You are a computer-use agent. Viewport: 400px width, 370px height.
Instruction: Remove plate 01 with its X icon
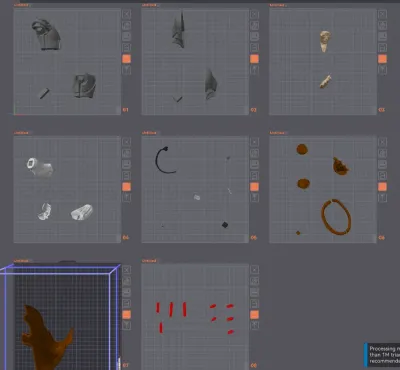pyautogui.click(x=127, y=14)
